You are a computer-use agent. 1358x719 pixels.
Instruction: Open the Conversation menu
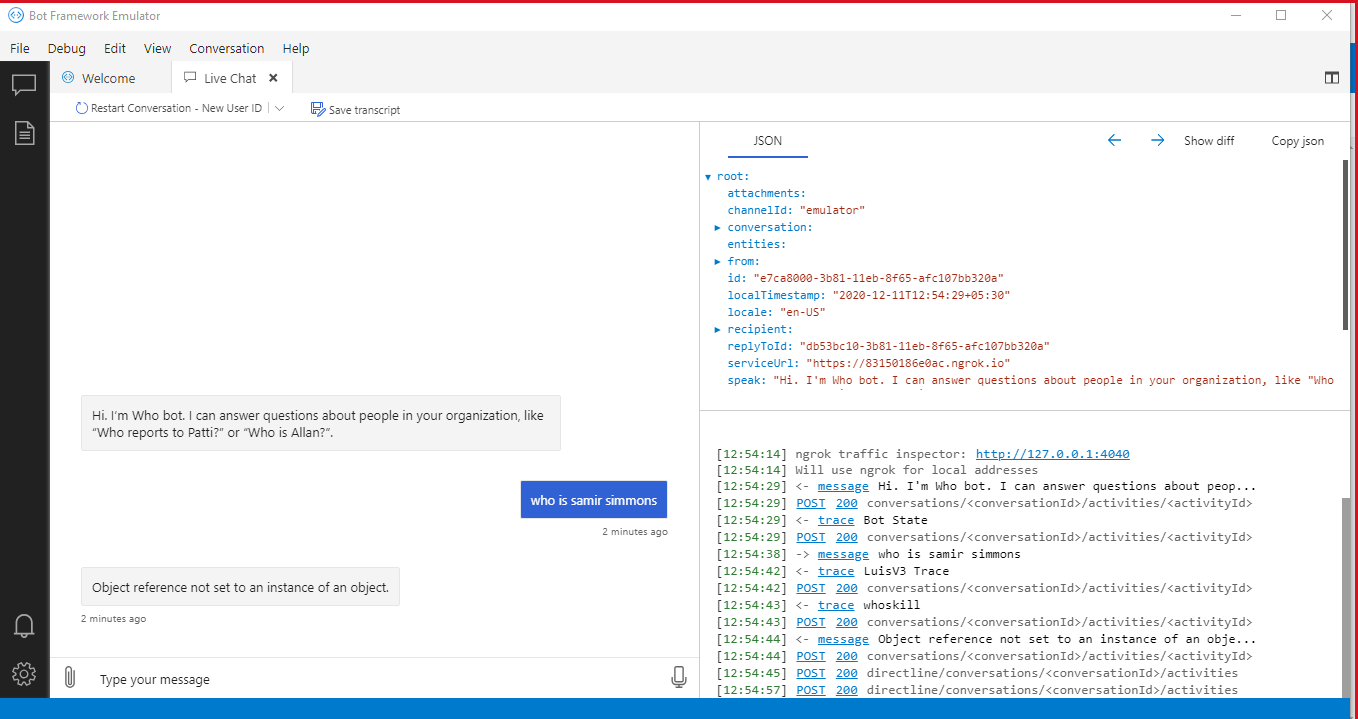[227, 48]
